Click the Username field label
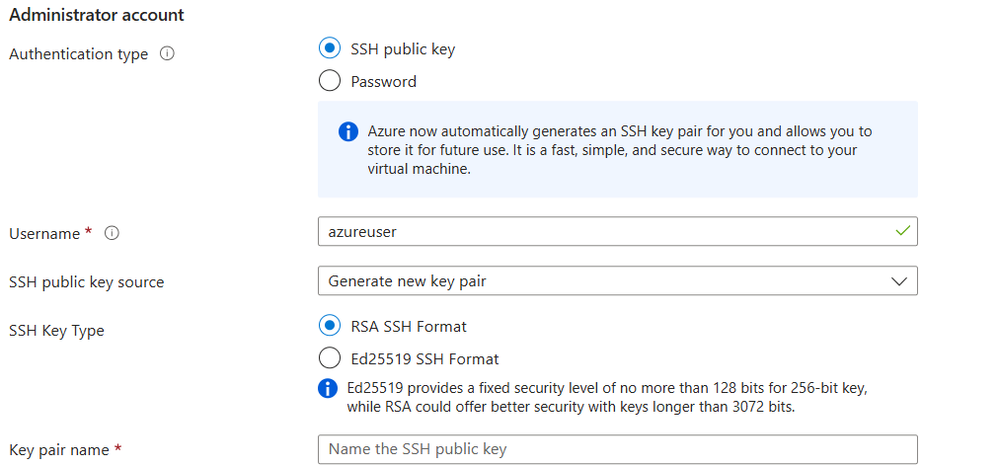Viewport: 998px width, 473px height. [x=44, y=233]
